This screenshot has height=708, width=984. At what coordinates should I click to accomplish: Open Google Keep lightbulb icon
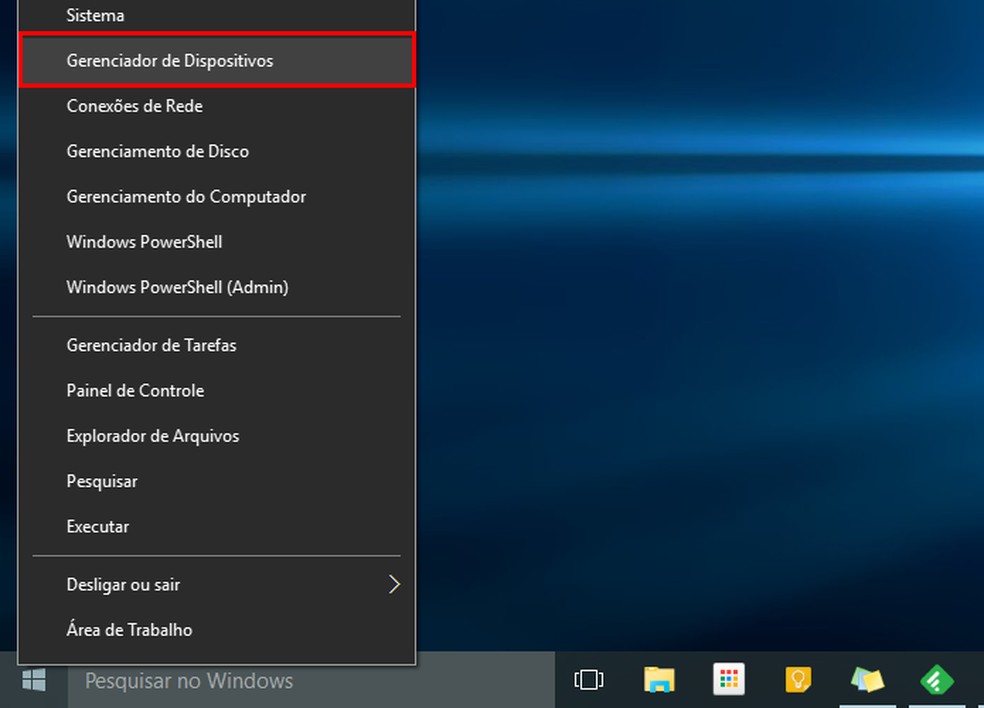pos(798,680)
